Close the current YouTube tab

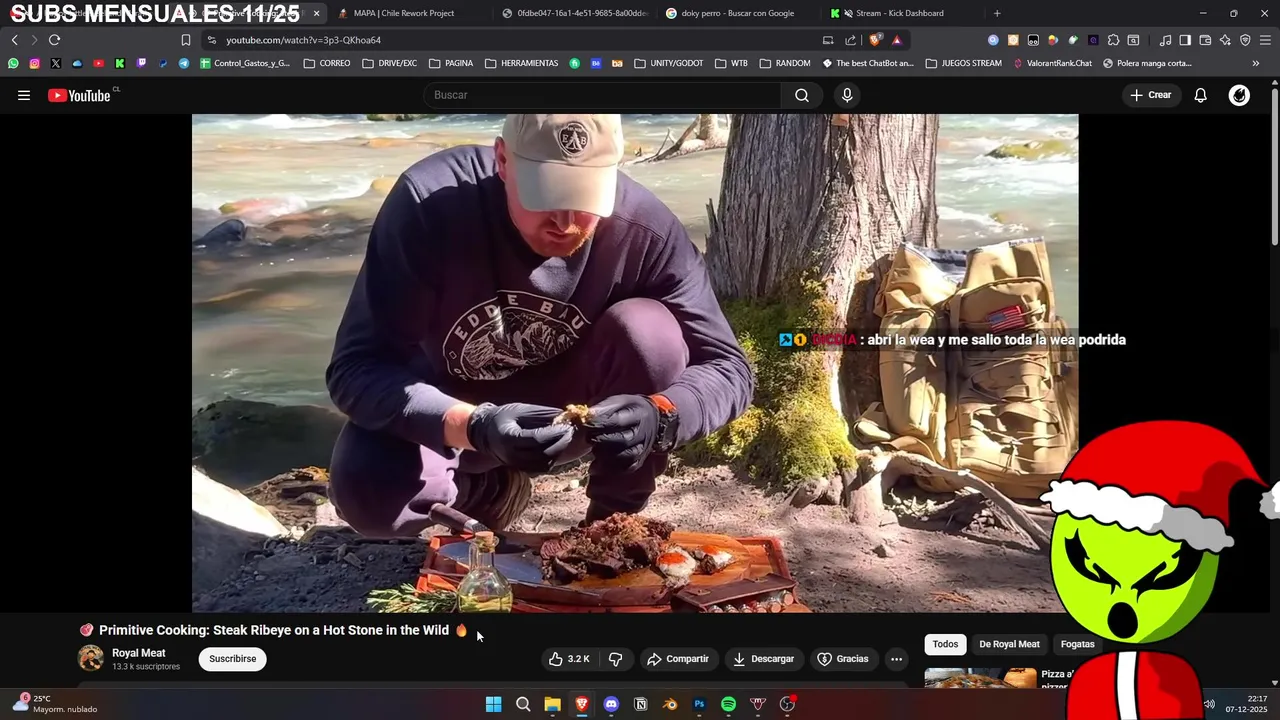316,13
